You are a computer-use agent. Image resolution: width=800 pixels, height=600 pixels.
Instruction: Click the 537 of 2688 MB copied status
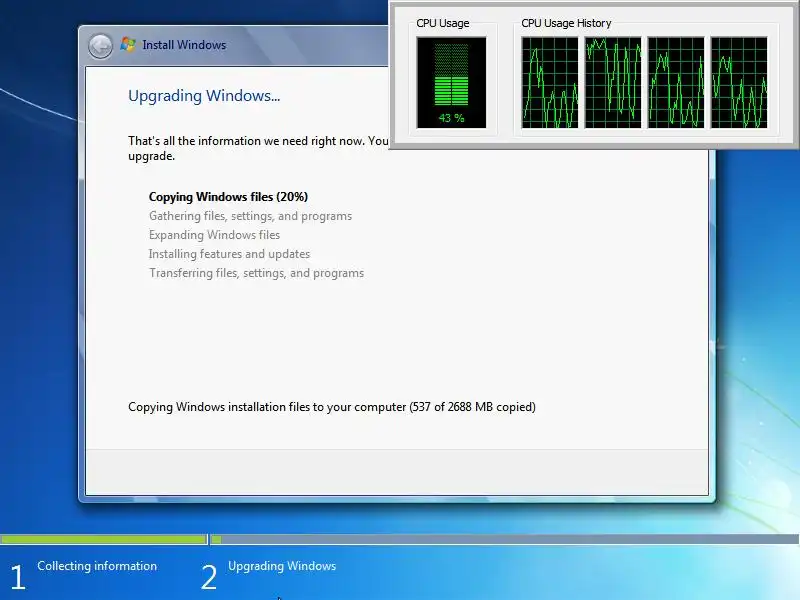click(332, 407)
